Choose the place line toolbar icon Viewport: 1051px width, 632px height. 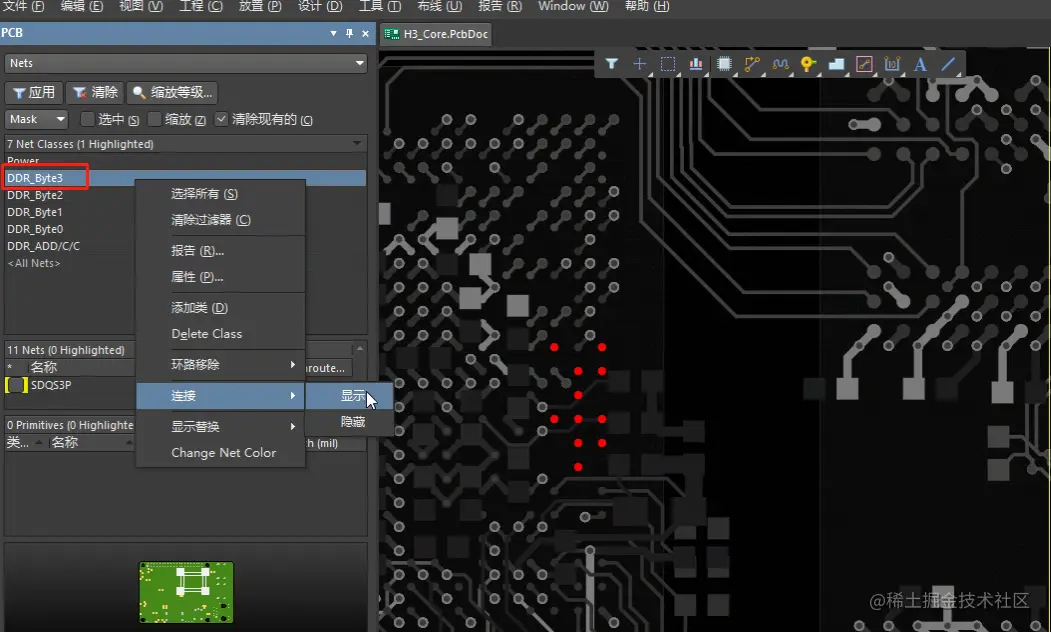coord(947,63)
